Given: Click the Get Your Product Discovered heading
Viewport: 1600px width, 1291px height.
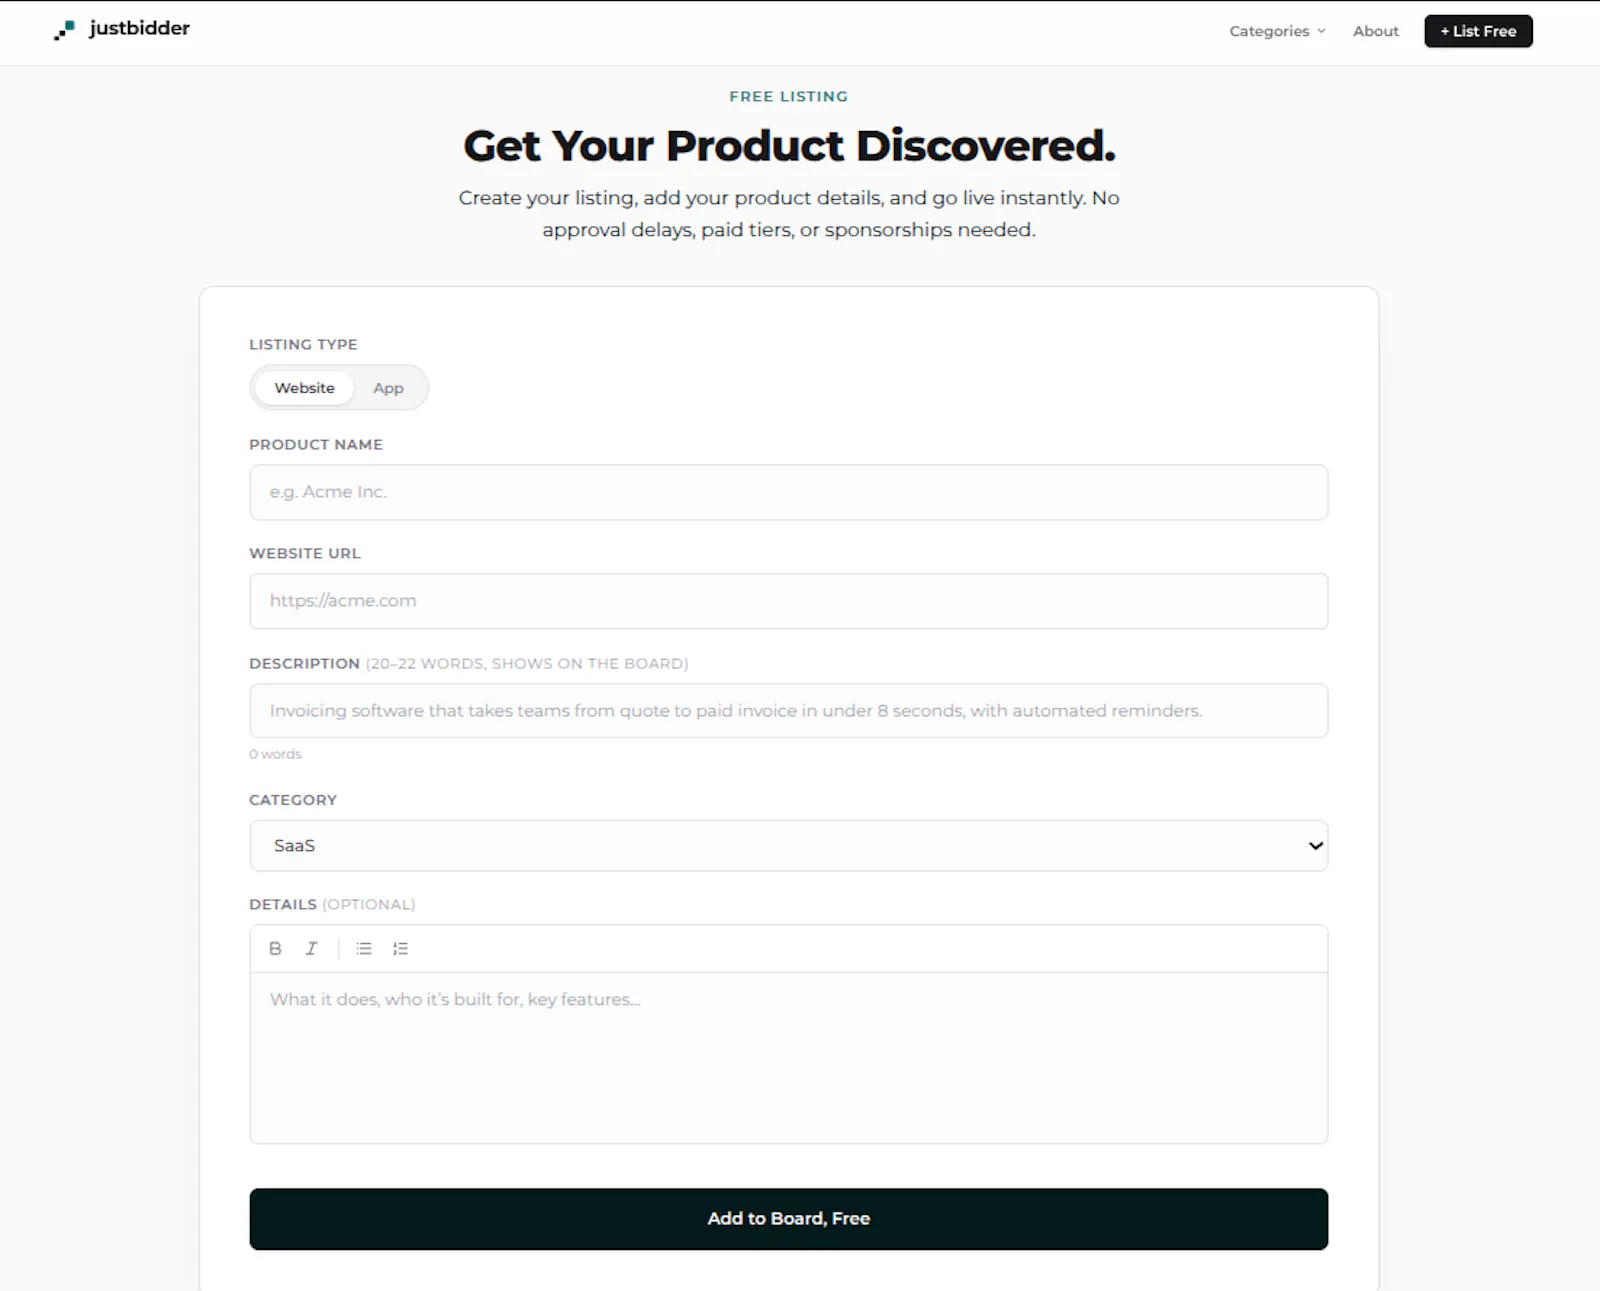Looking at the screenshot, I should (x=789, y=146).
